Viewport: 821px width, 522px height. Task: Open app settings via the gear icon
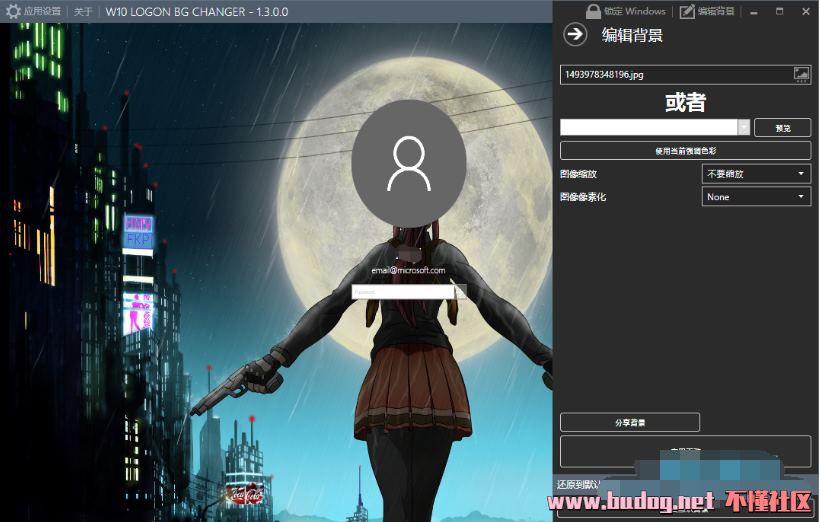[13, 11]
